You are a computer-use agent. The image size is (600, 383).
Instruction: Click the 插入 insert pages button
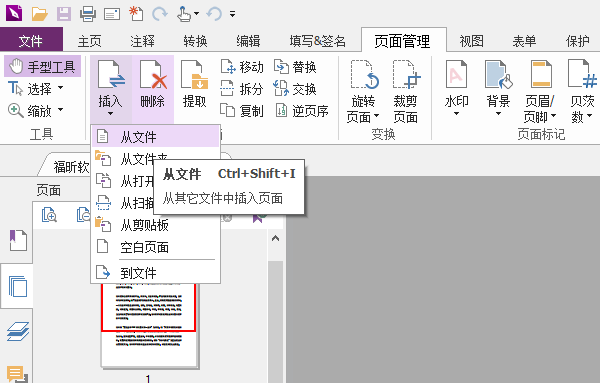[111, 89]
